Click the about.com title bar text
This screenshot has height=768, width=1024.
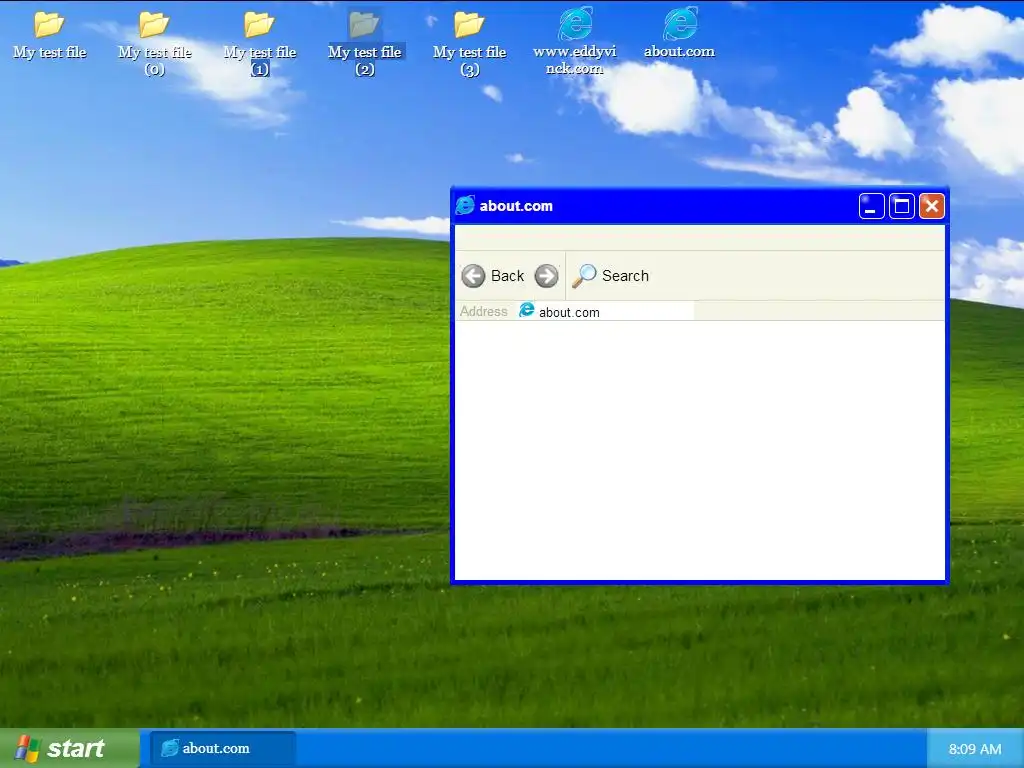click(x=516, y=206)
